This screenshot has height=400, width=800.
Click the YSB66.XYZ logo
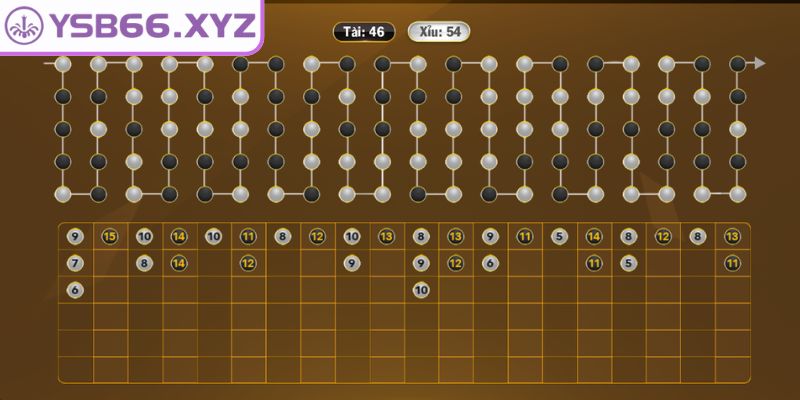tap(130, 27)
